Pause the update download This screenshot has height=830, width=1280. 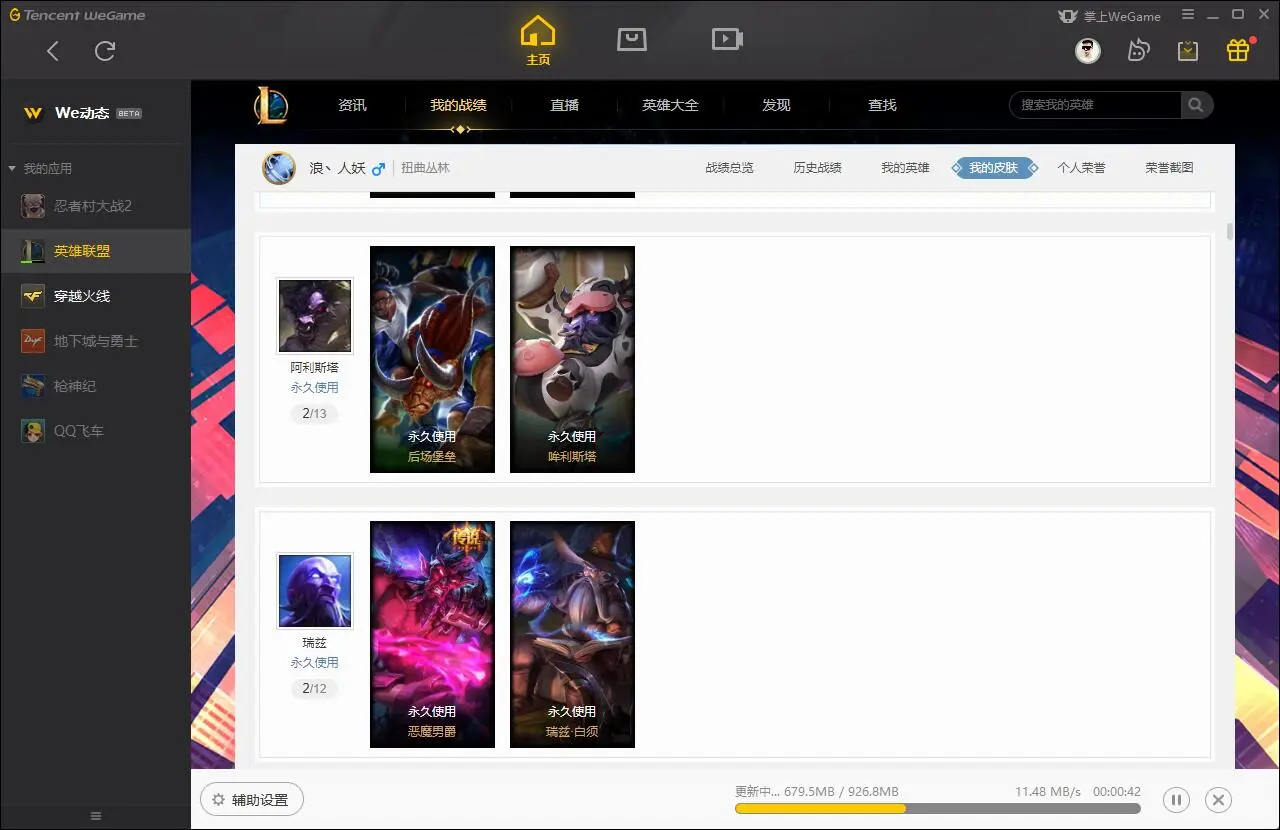pyautogui.click(x=1177, y=800)
